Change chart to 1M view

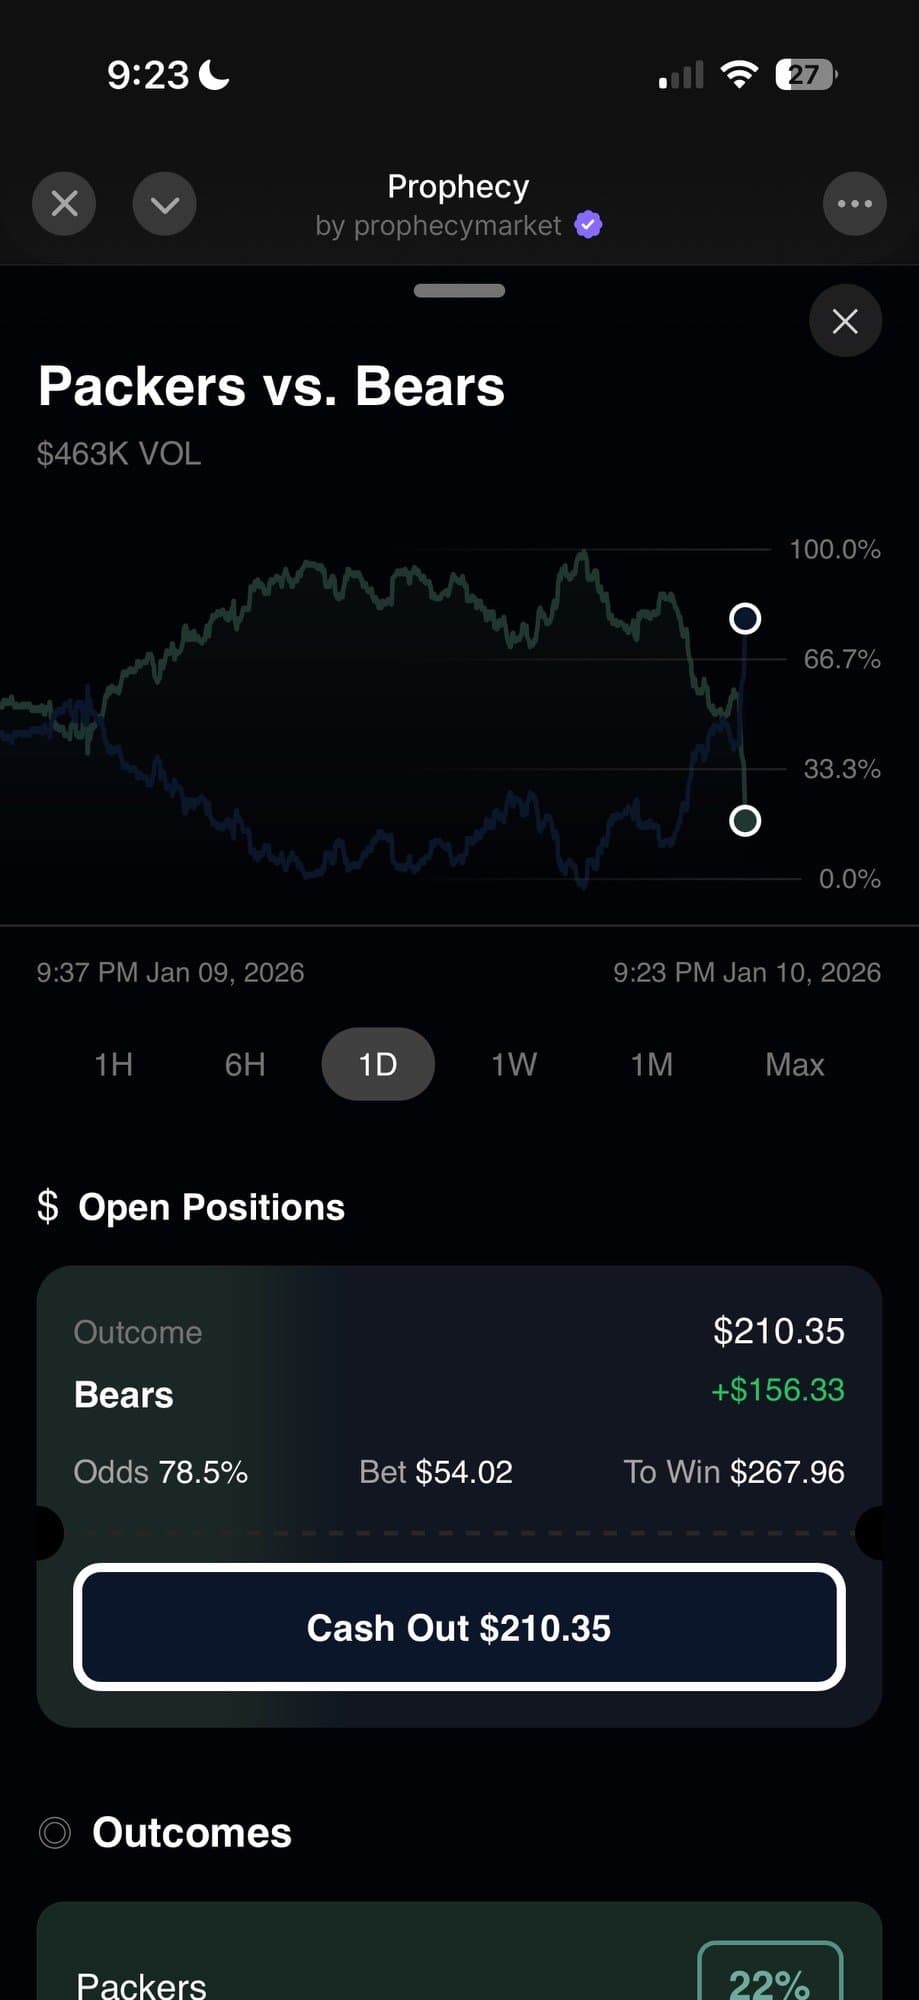click(651, 1064)
